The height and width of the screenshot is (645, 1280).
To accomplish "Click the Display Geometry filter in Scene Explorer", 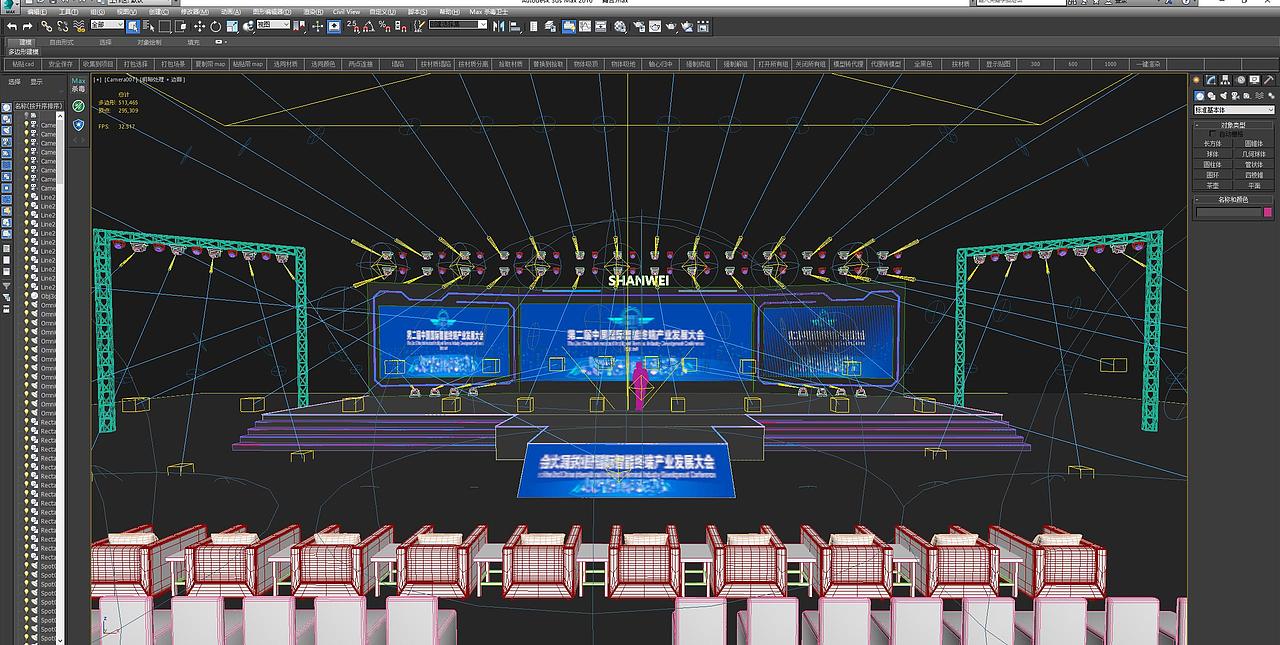I will pyautogui.click(x=6, y=107).
